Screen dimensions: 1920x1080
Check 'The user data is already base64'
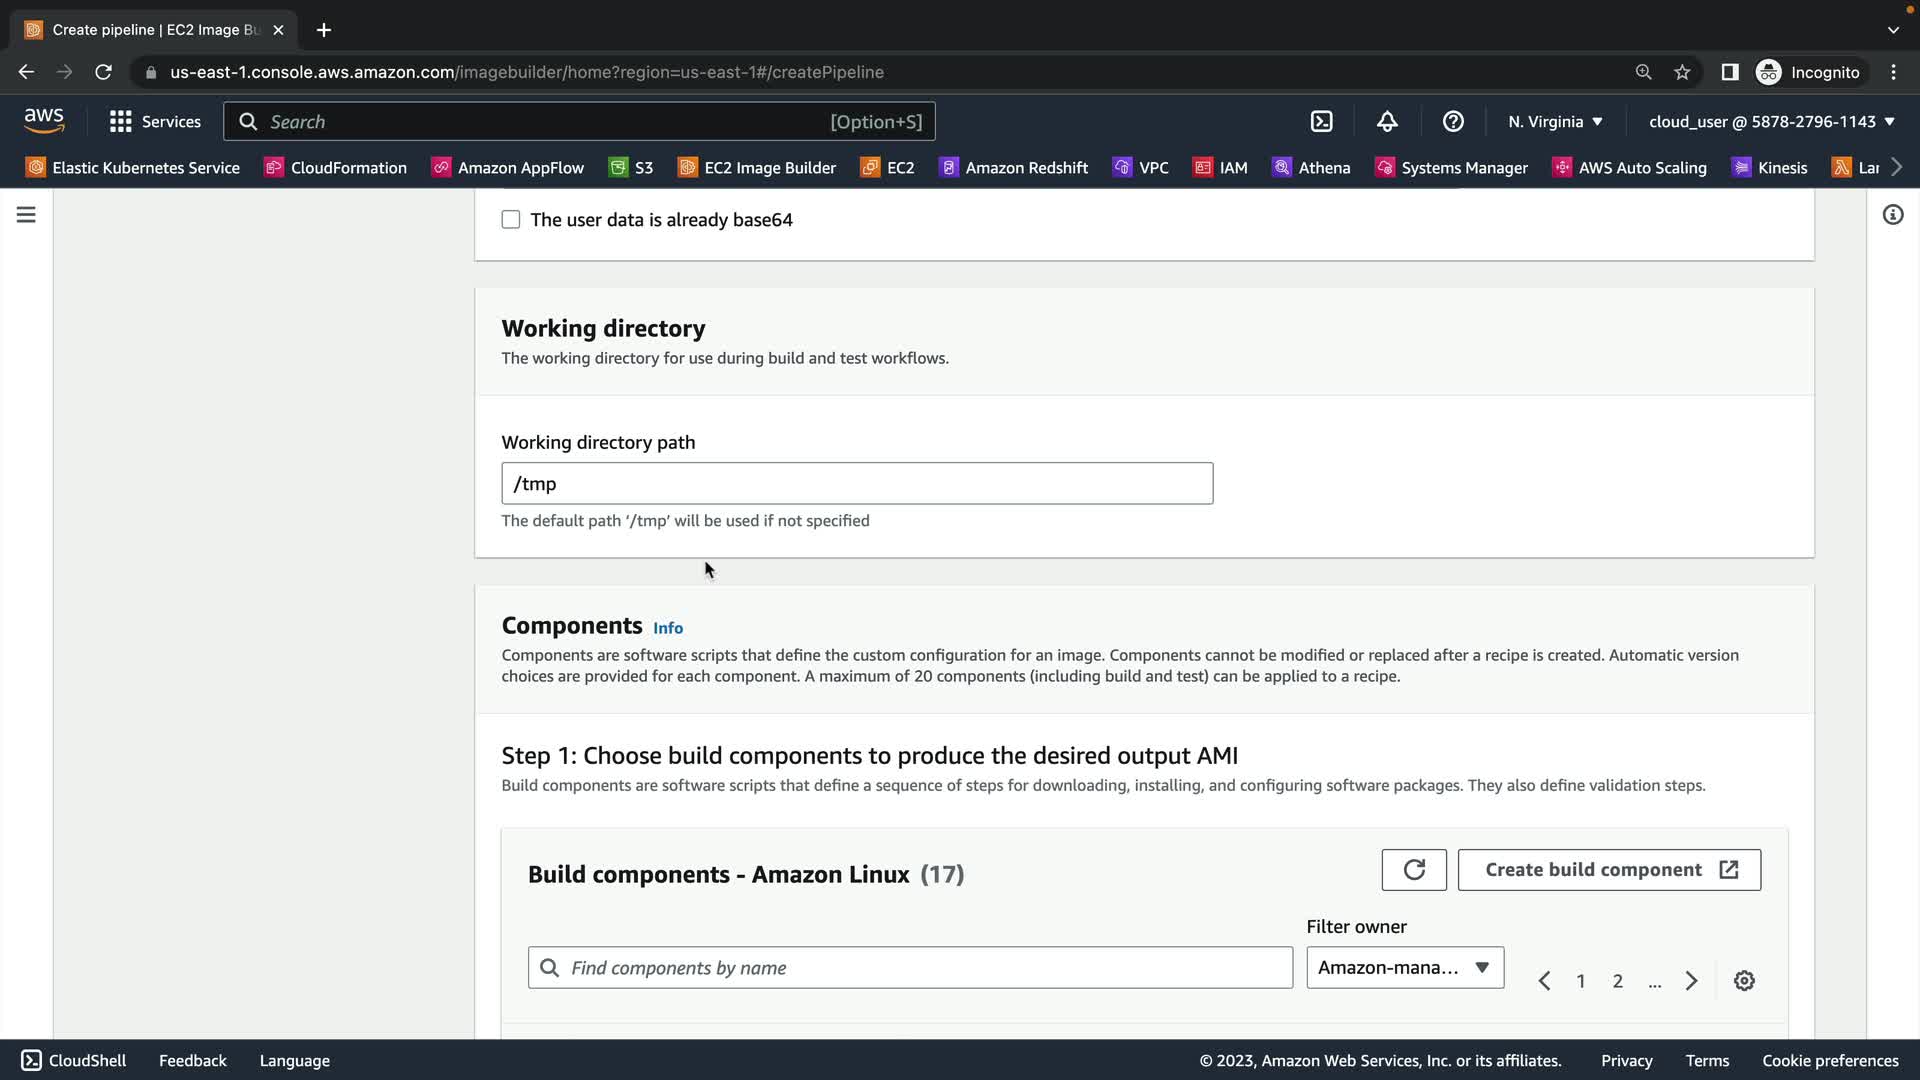click(x=511, y=220)
